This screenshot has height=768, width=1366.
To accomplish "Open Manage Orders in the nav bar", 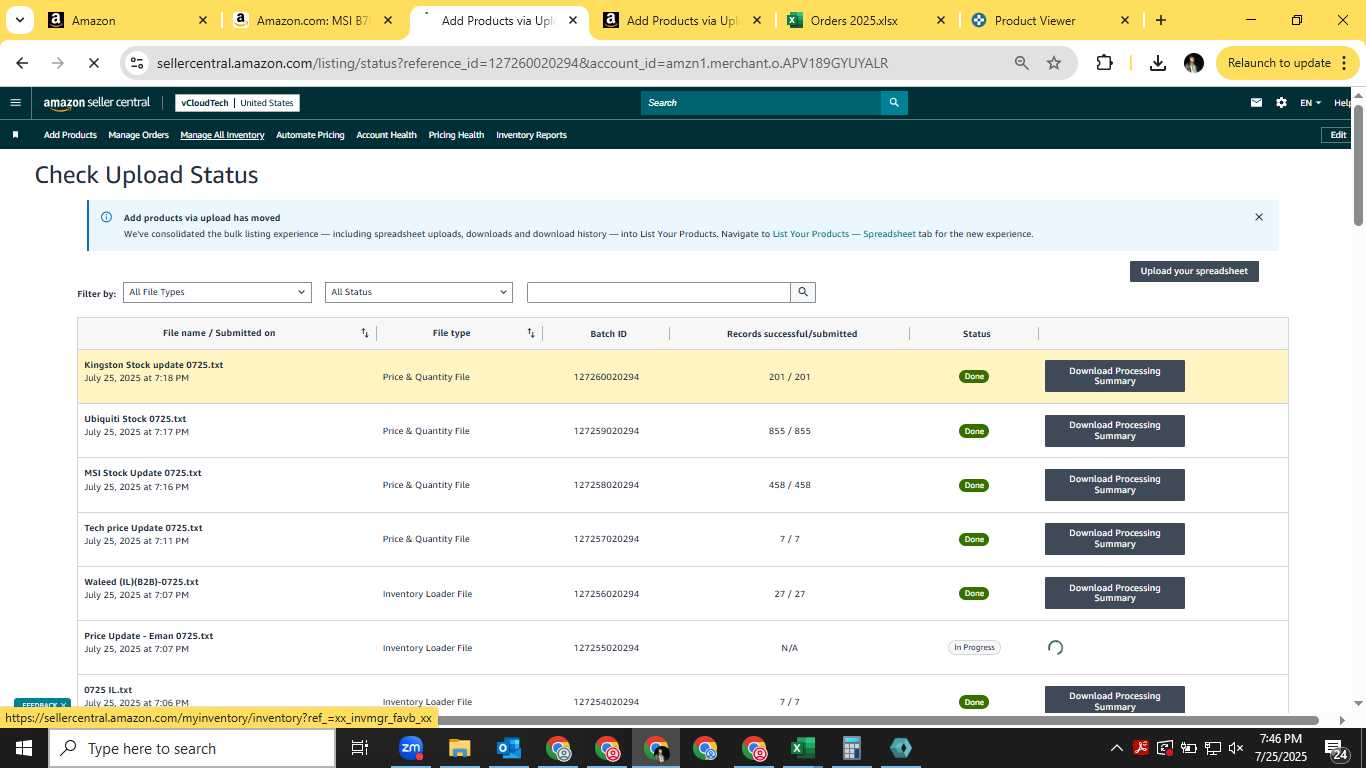I will [138, 135].
